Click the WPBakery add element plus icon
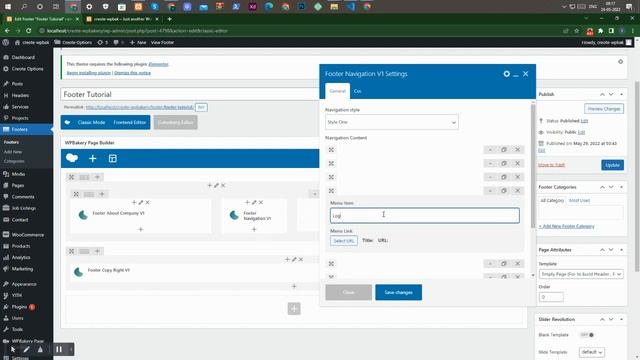Viewport: 640px width, 360px height. [x=93, y=159]
